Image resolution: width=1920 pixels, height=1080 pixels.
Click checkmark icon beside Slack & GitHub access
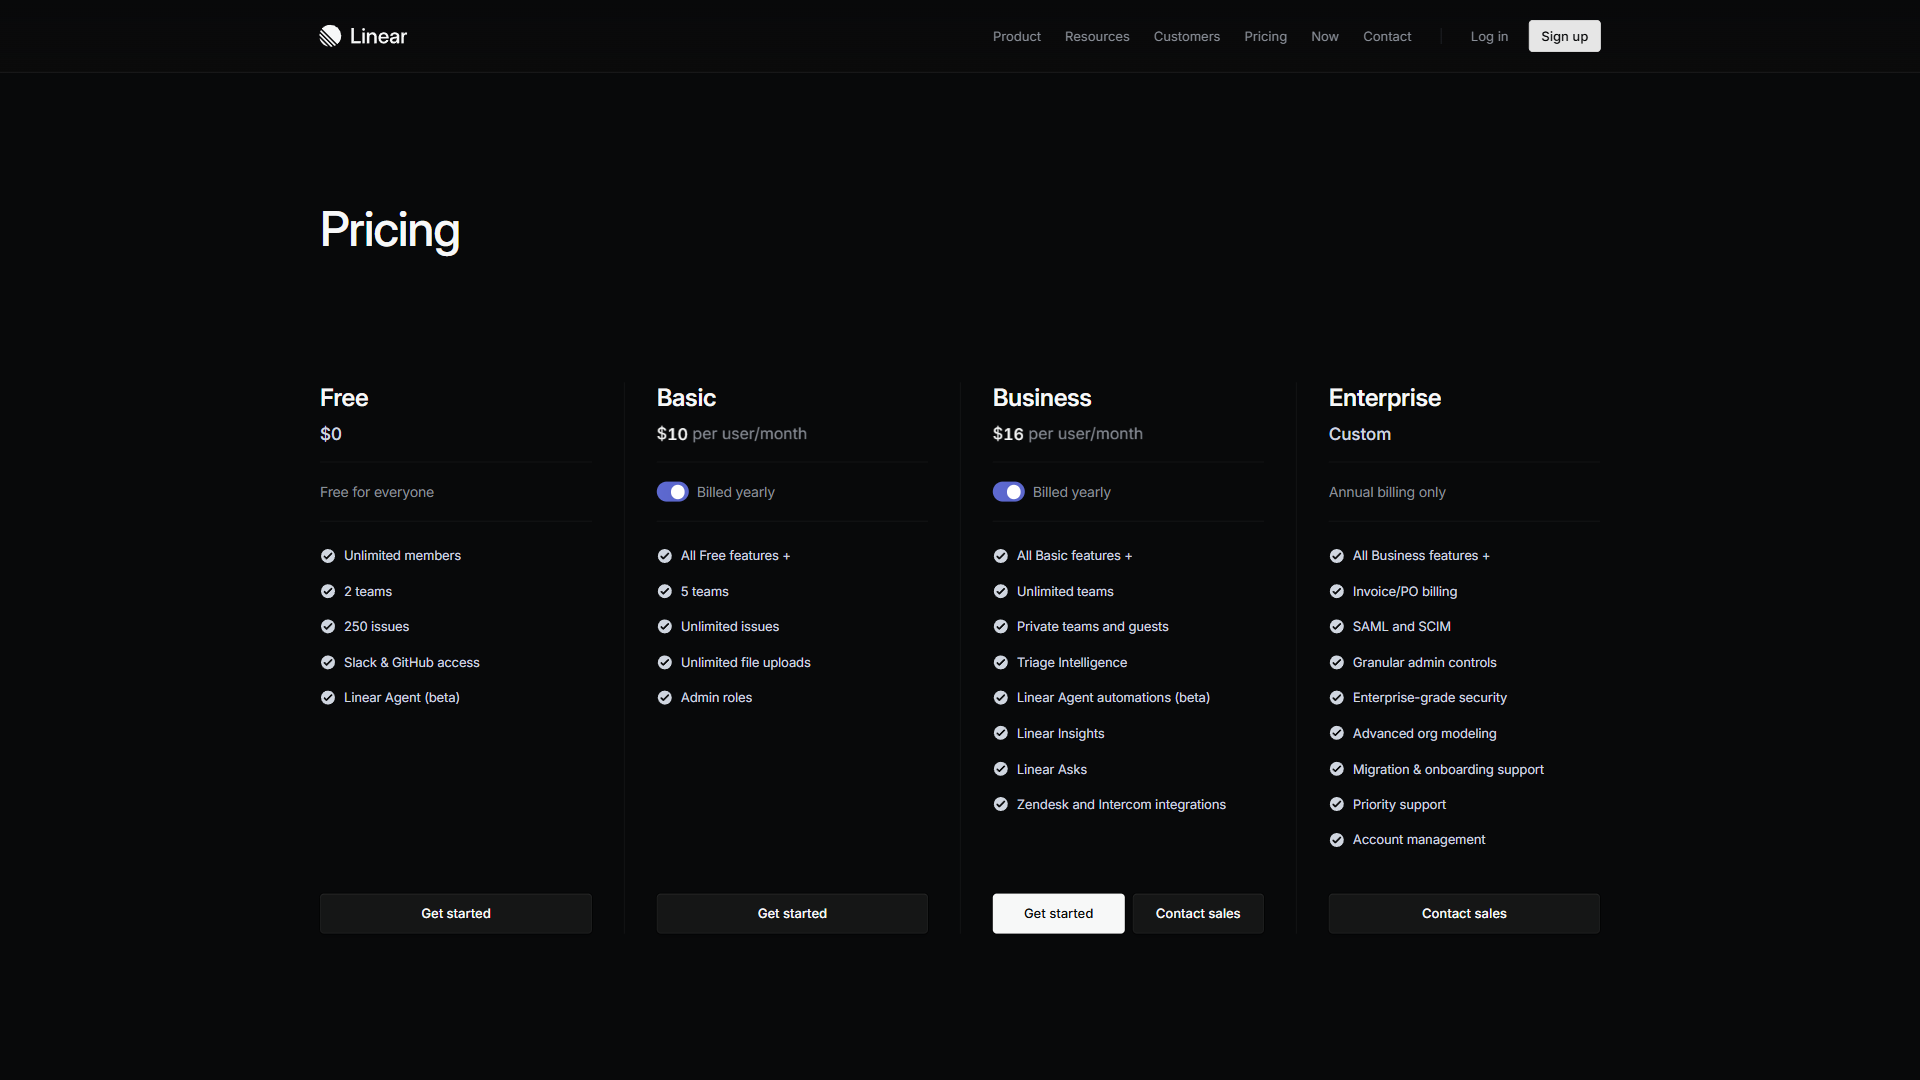tap(328, 663)
